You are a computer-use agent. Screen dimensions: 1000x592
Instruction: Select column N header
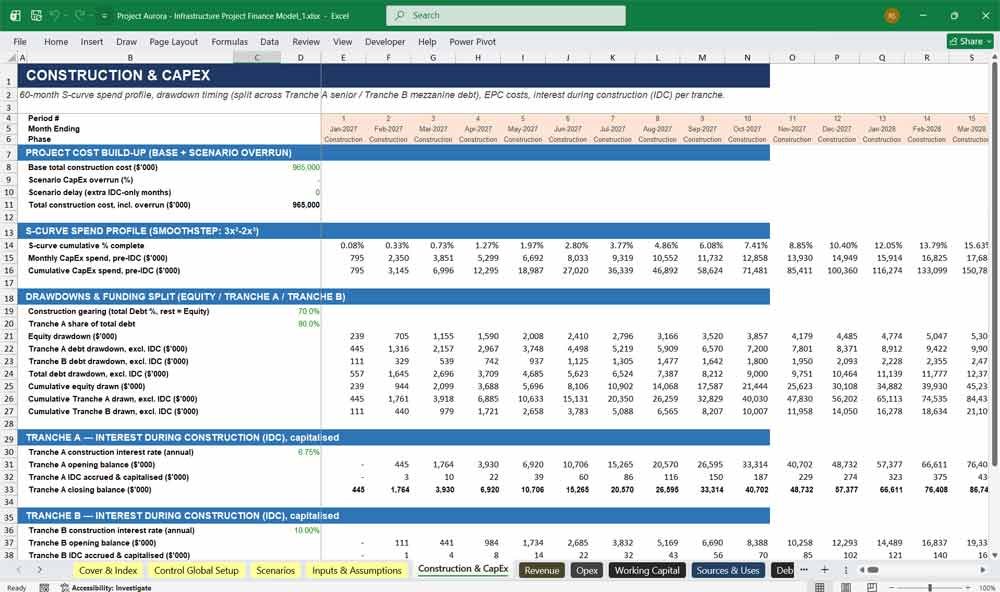pyautogui.click(x=747, y=57)
